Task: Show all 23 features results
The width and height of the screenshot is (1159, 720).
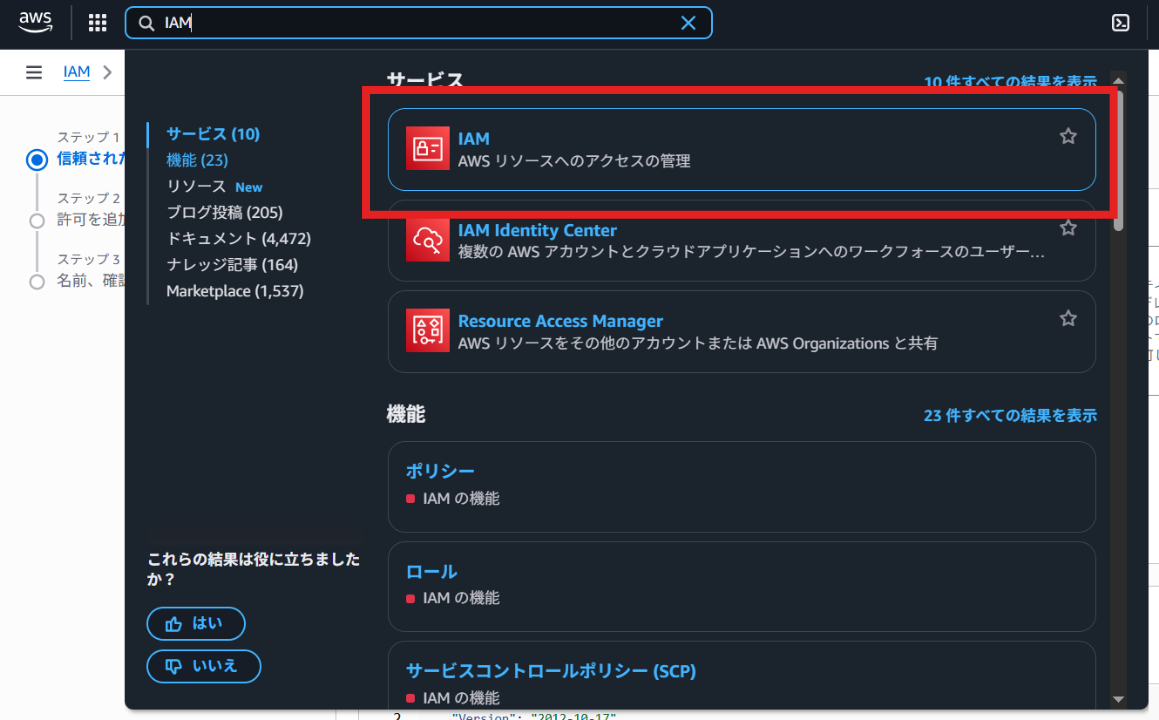Action: [1010, 415]
